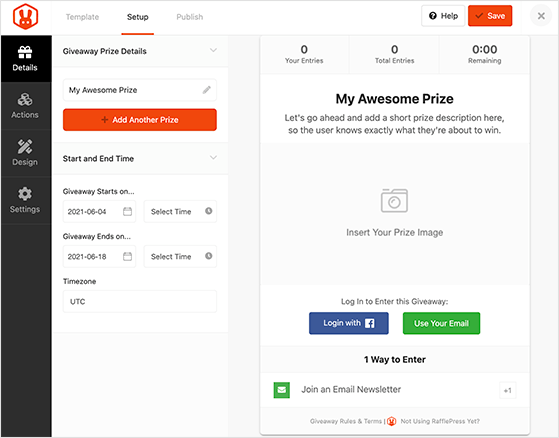This screenshot has height=438, width=559.
Task: Open the calendar icon for giveaway start date
Action: (127, 211)
